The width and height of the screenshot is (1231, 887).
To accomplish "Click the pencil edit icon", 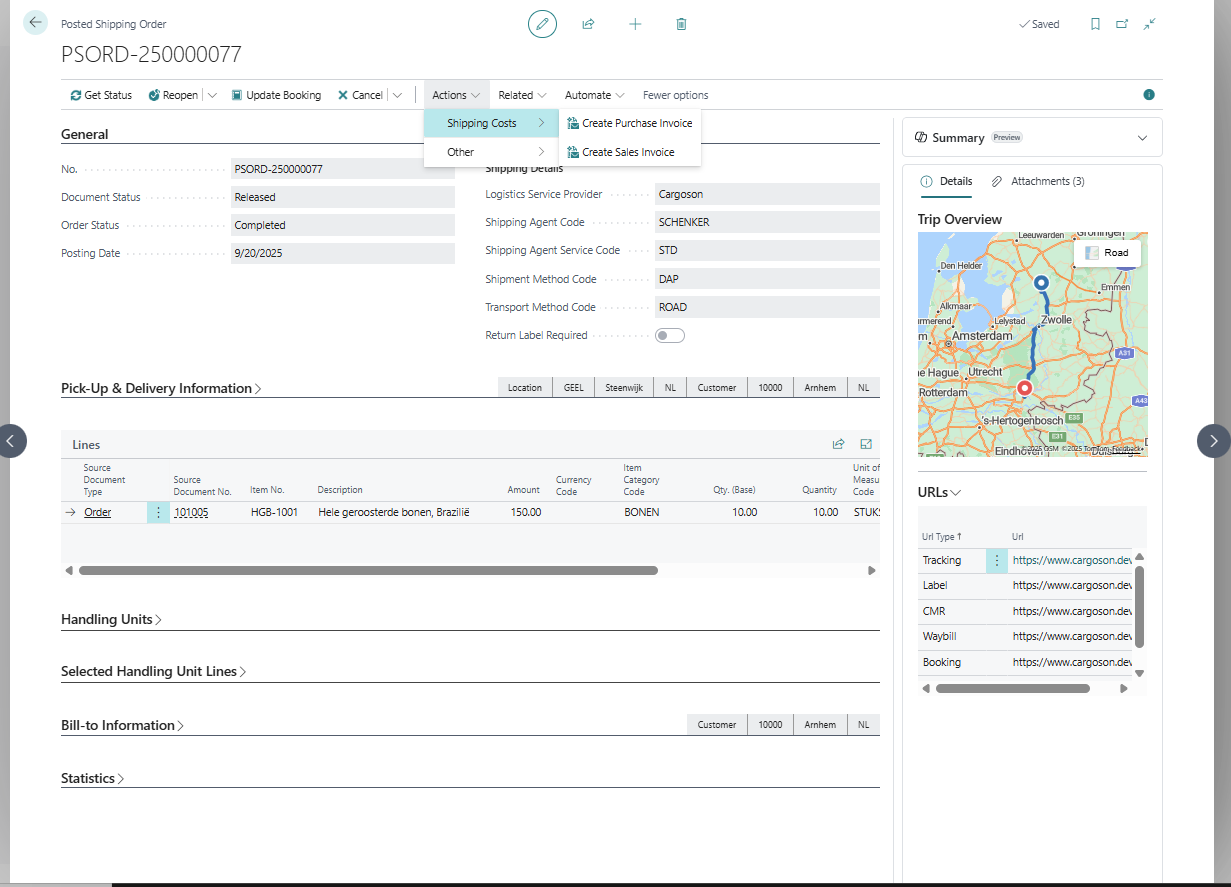I will (x=542, y=24).
